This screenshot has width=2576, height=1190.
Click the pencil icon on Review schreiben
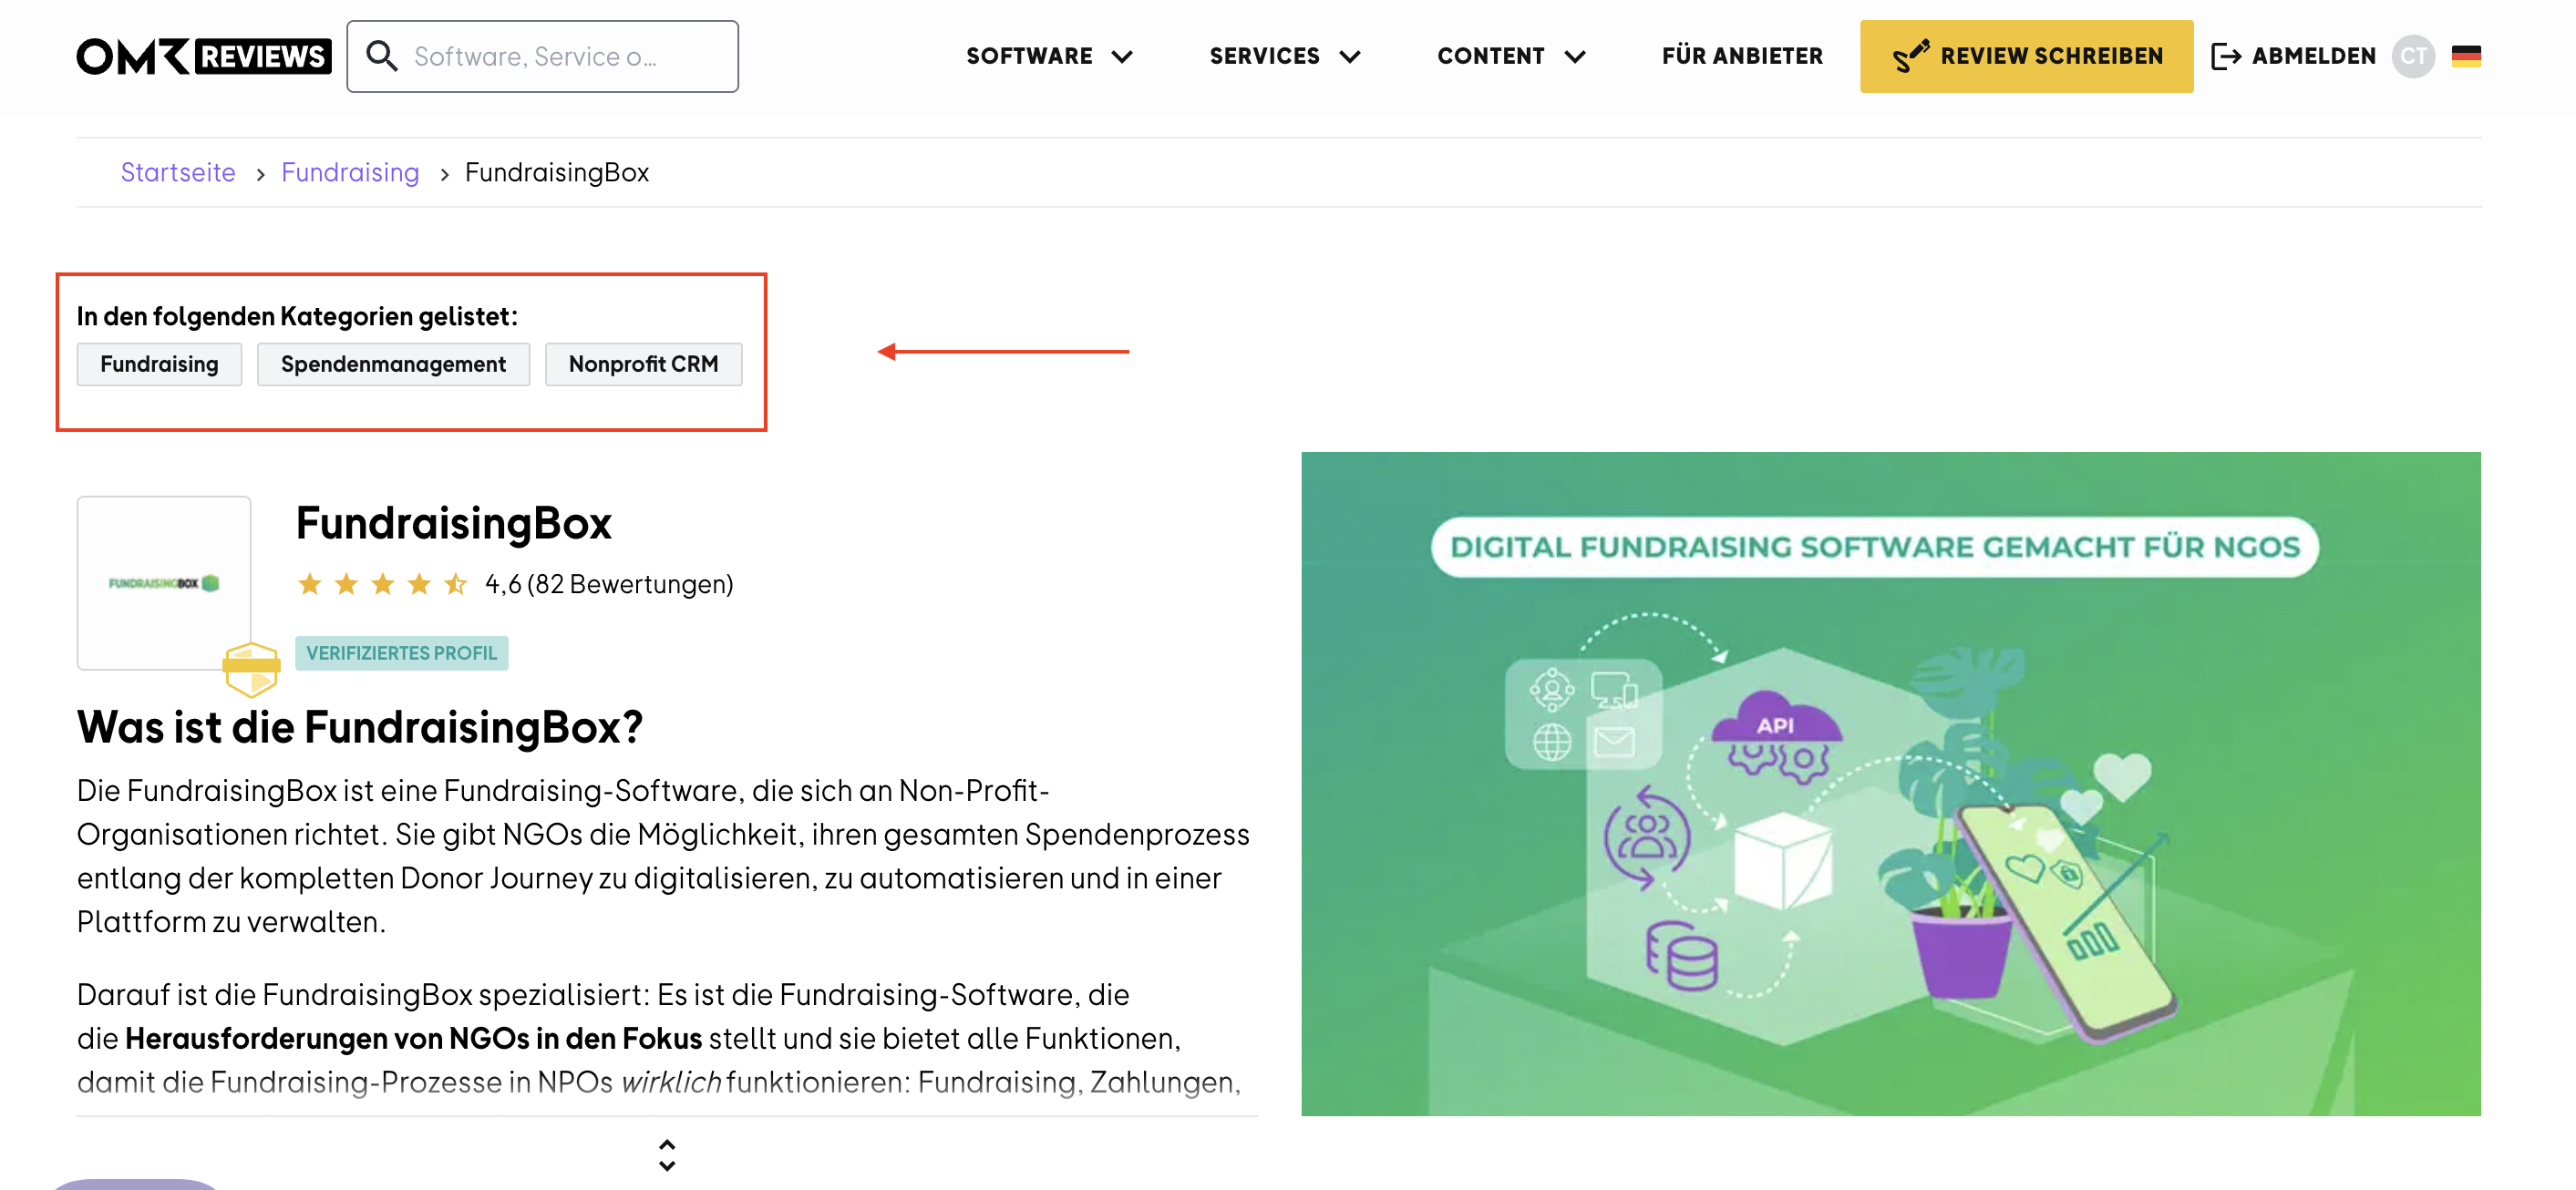pyautogui.click(x=1910, y=56)
